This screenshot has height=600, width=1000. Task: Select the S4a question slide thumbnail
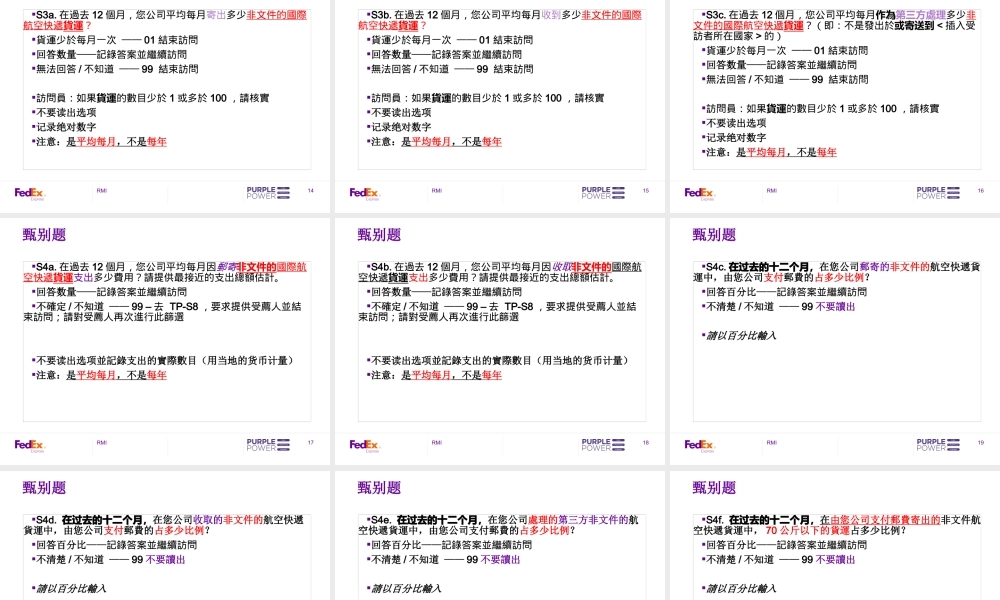tap(165, 341)
